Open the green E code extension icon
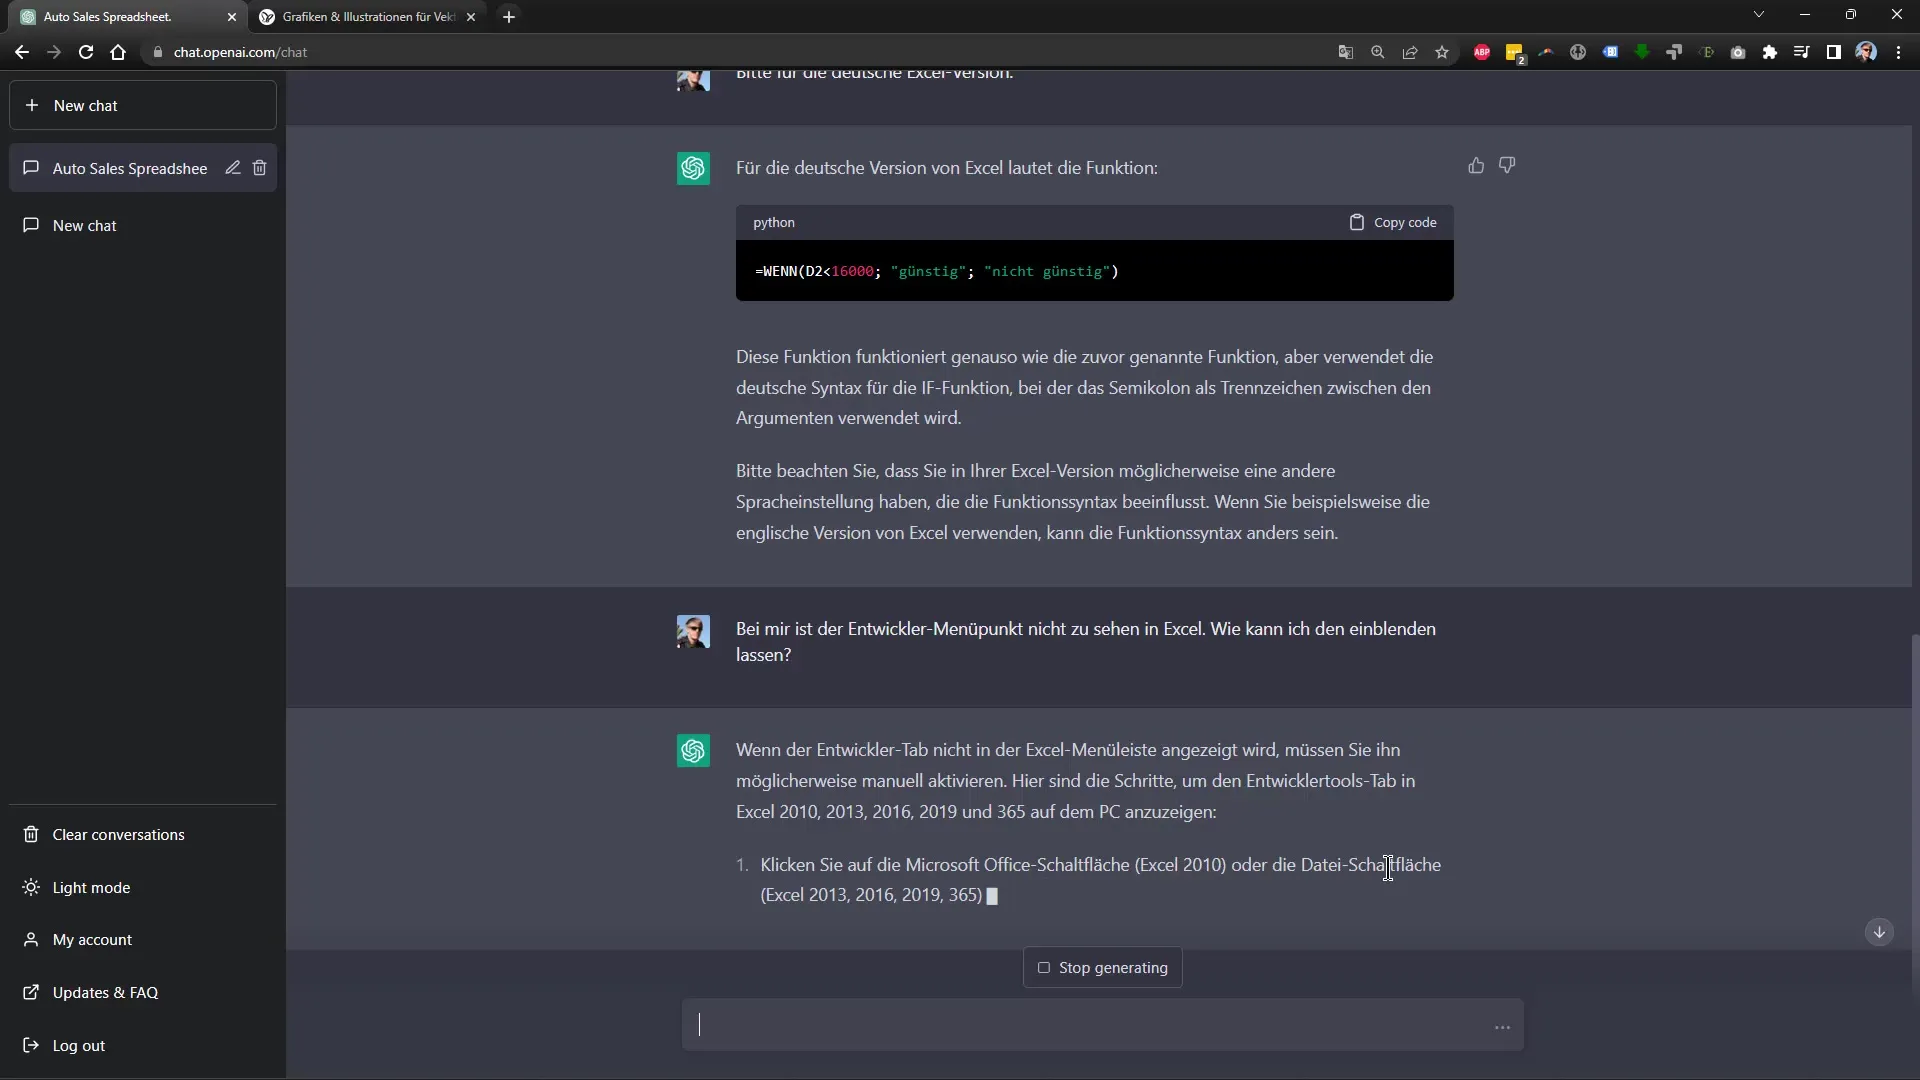 click(1706, 52)
